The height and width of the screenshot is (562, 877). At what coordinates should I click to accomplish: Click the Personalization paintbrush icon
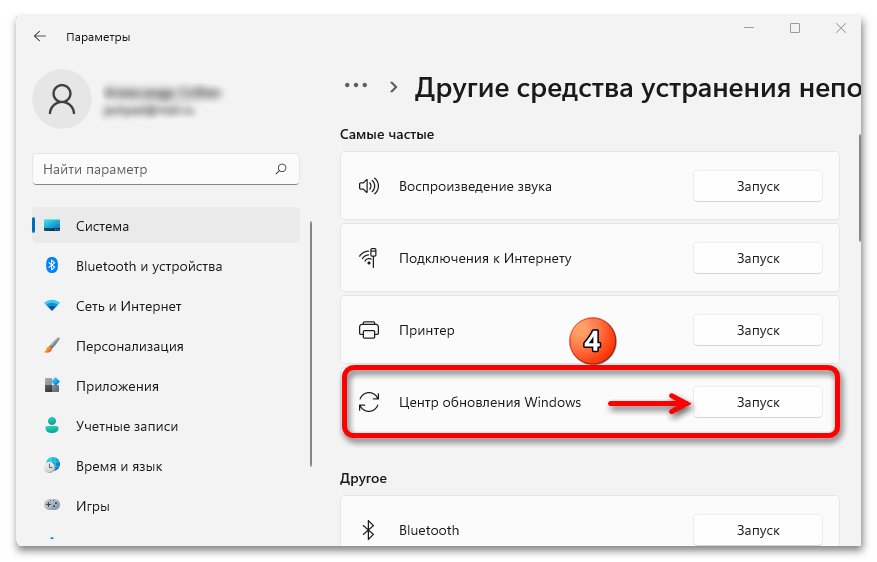point(53,346)
